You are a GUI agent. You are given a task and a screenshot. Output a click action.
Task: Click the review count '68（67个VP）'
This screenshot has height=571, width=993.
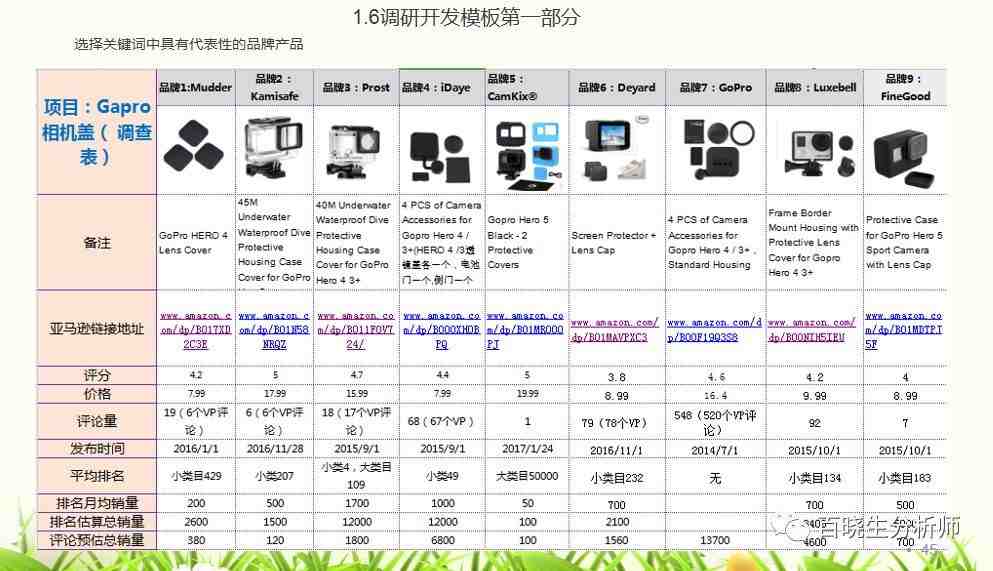441,422
